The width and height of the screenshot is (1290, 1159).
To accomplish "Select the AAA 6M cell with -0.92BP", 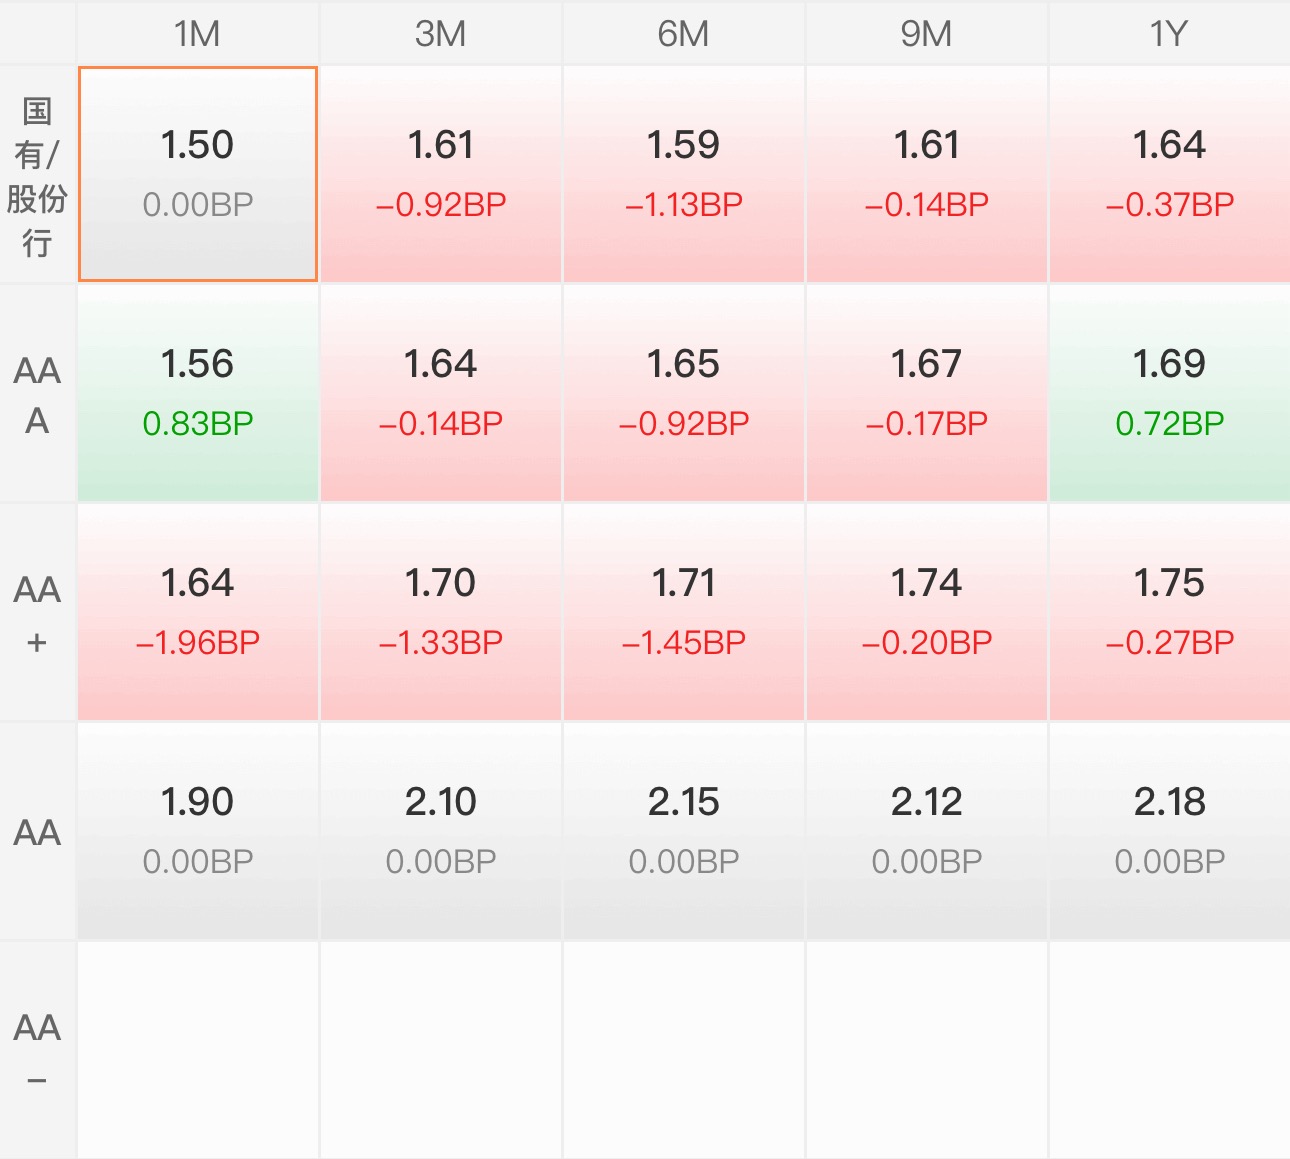I will pos(684,393).
